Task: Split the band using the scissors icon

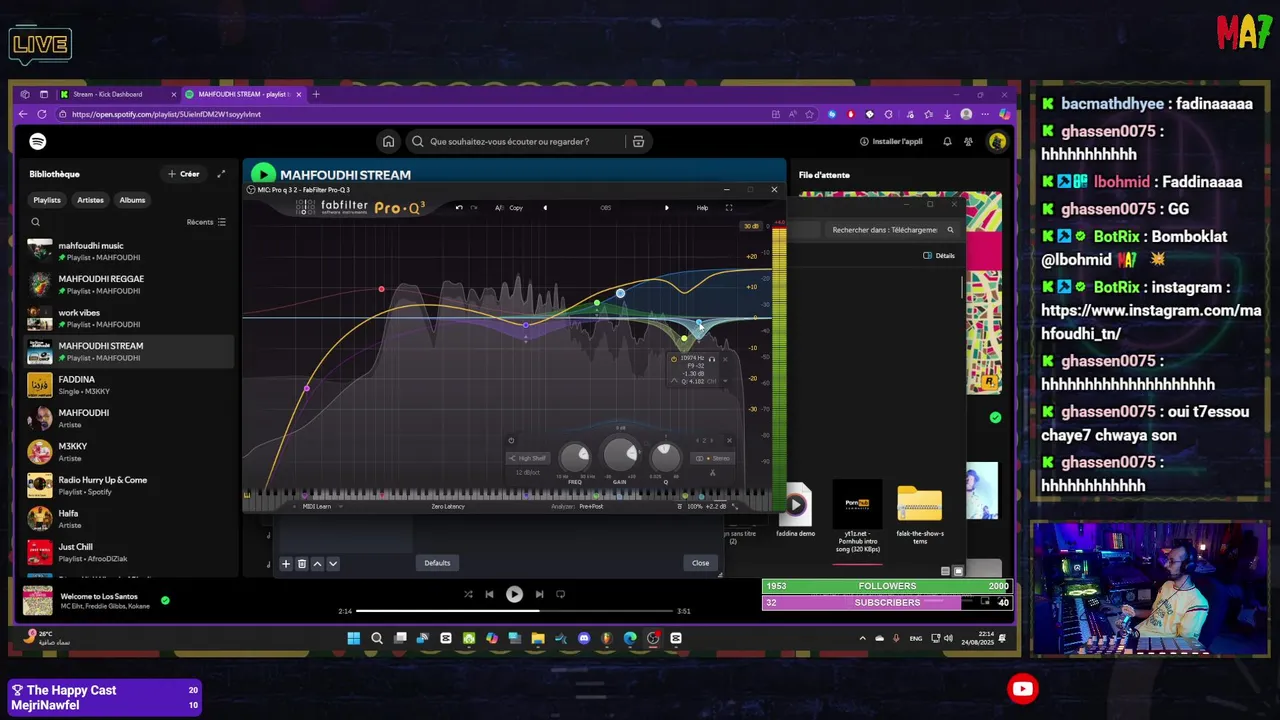Action: (713, 473)
